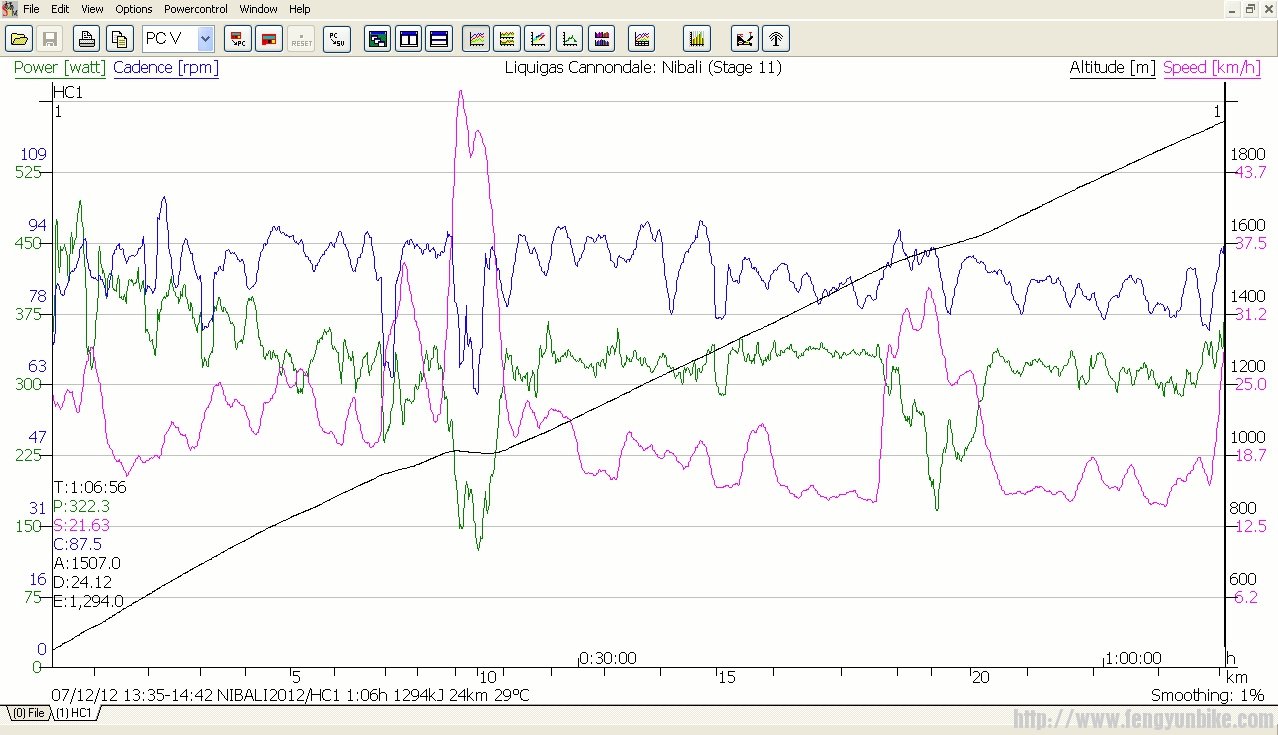
Task: Click the Open file folder icon
Action: pos(19,39)
